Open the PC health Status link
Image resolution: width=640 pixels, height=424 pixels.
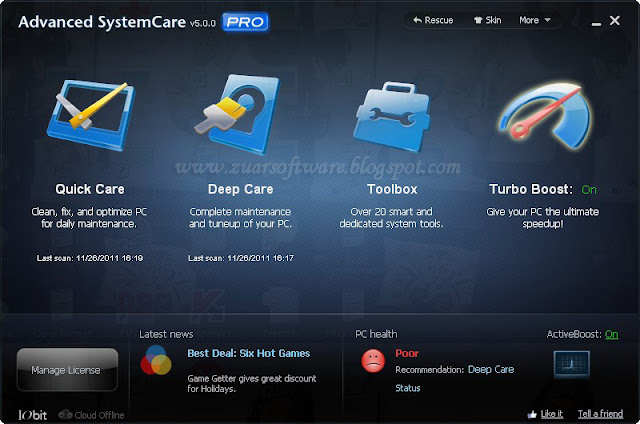pos(407,388)
